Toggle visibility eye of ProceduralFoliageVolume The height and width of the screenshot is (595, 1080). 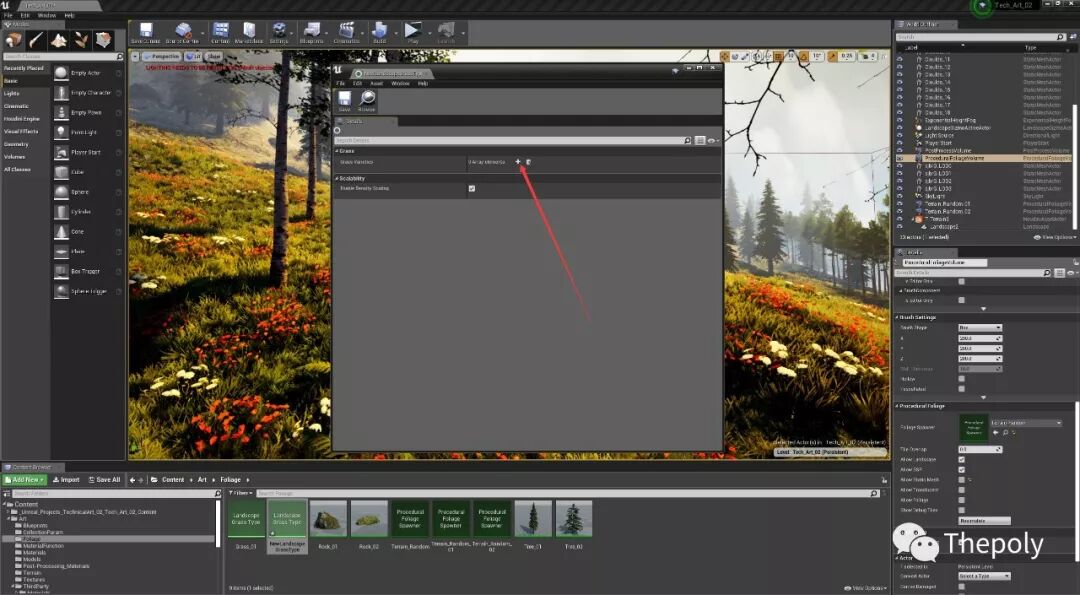[900, 158]
